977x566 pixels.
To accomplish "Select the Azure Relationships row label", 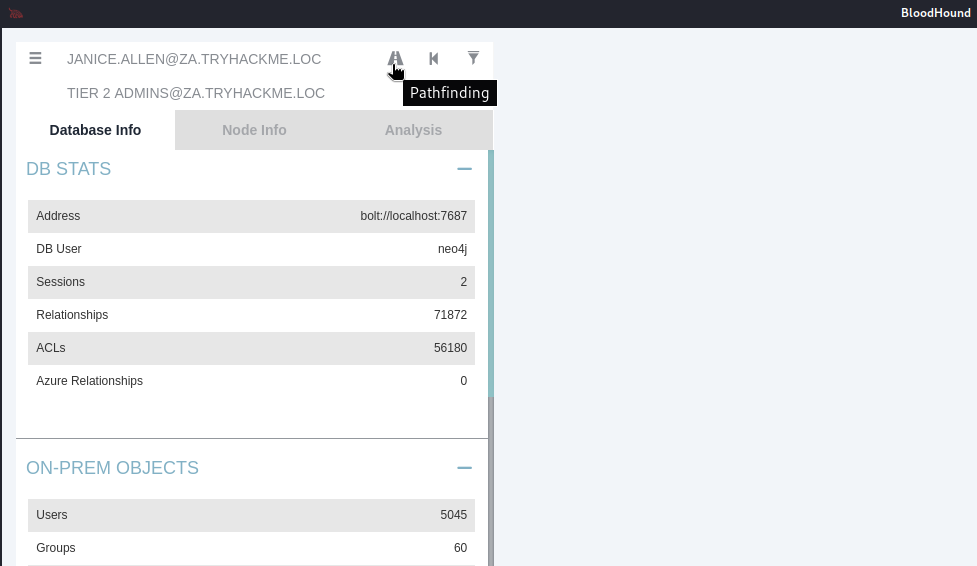I will pyautogui.click(x=89, y=381).
